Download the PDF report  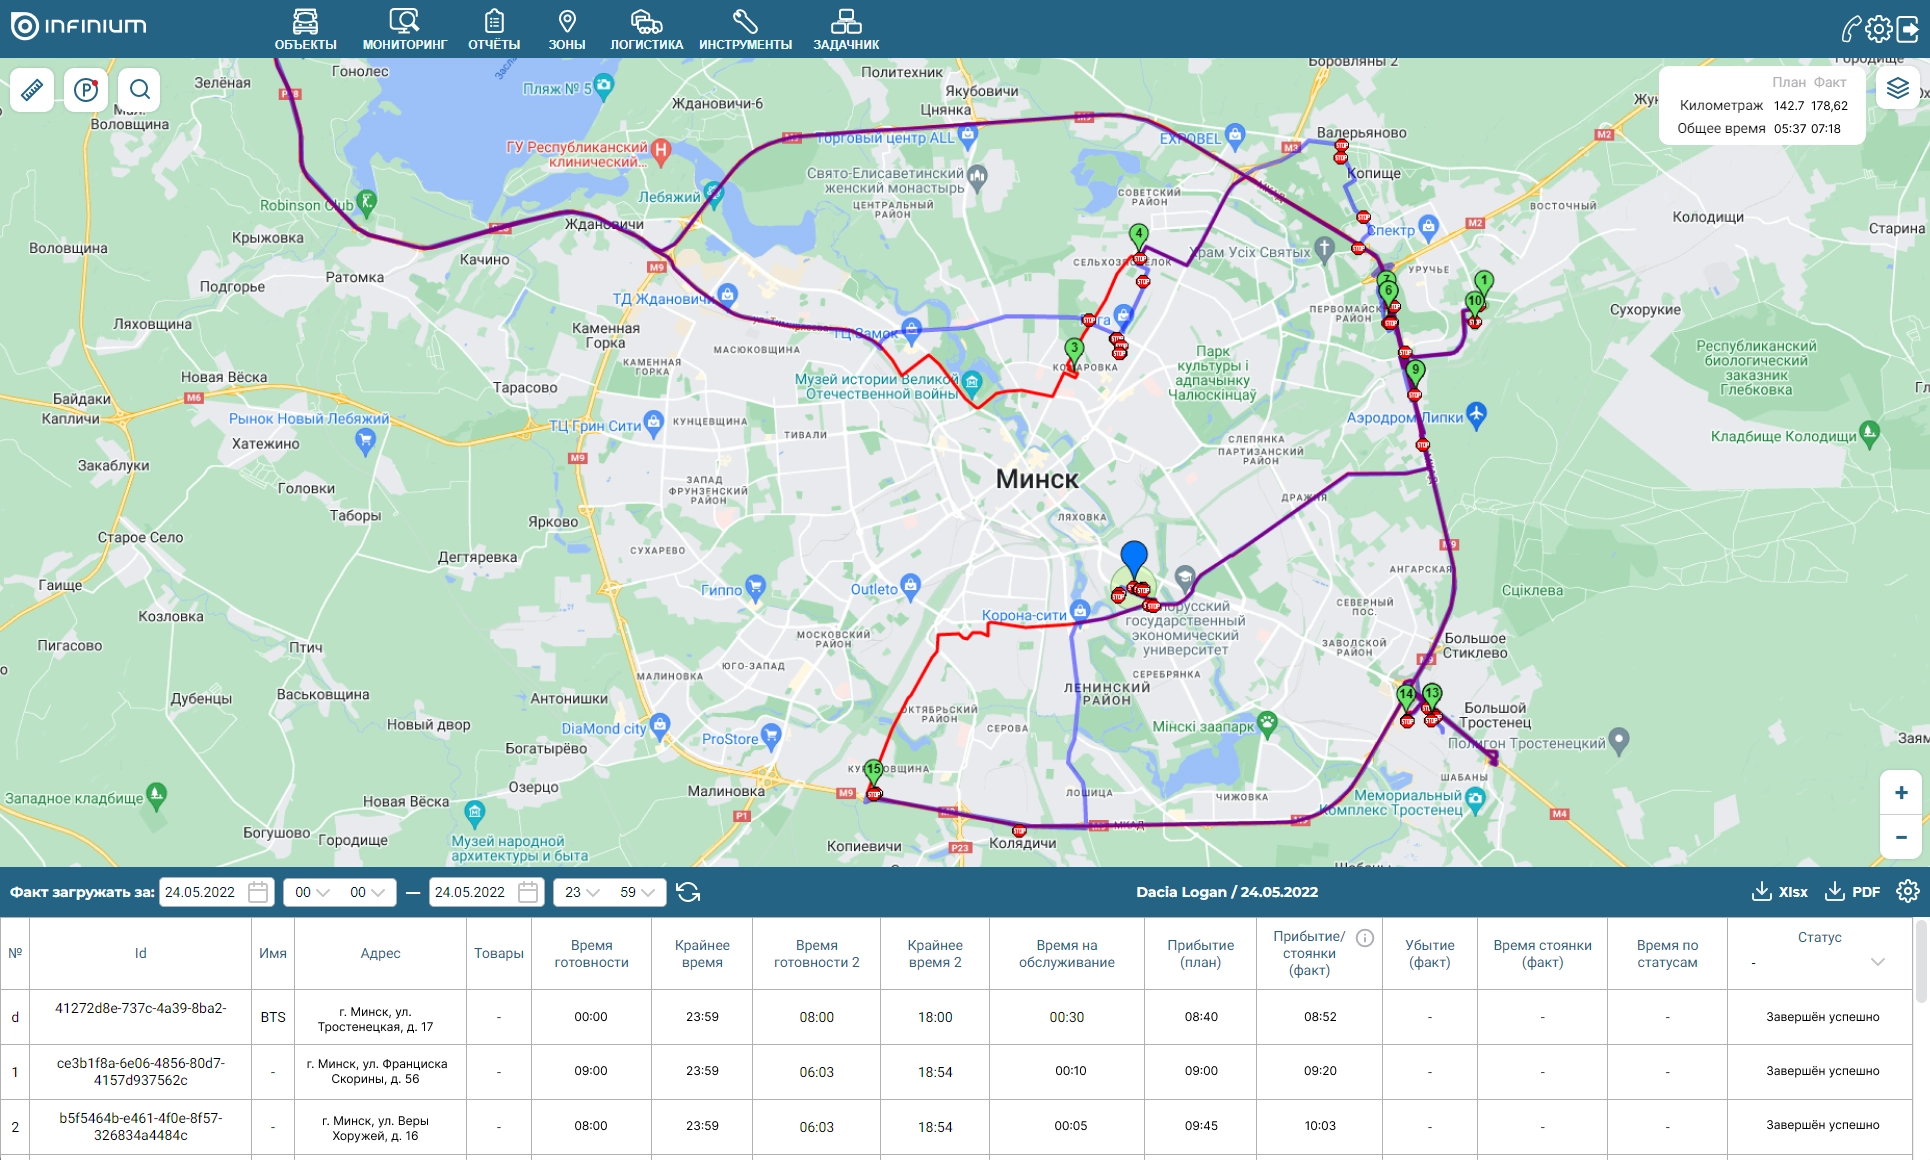pyautogui.click(x=1853, y=892)
